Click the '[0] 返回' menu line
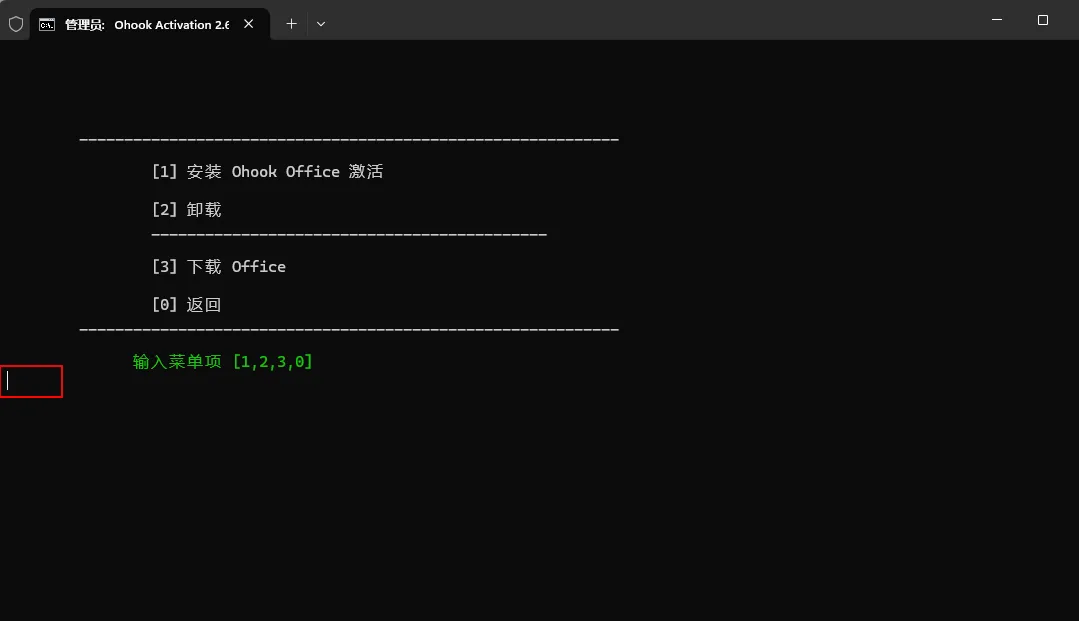Screen dimensions: 1079x621 coord(186,304)
